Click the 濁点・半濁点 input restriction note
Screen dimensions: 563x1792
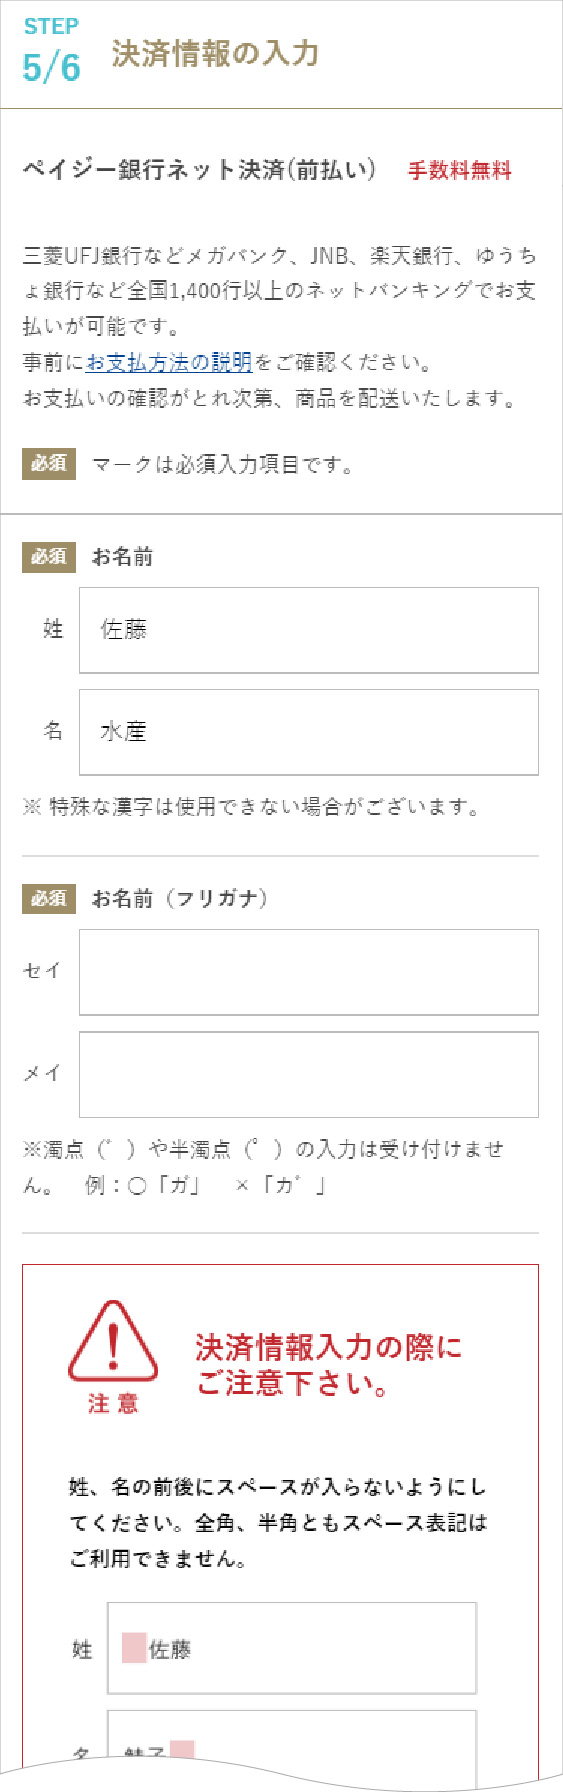[263, 1167]
